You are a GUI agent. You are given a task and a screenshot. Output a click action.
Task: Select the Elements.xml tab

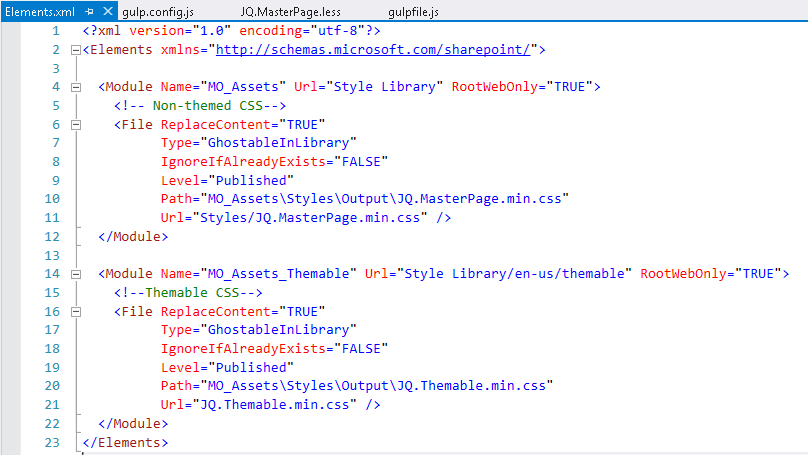40,12
